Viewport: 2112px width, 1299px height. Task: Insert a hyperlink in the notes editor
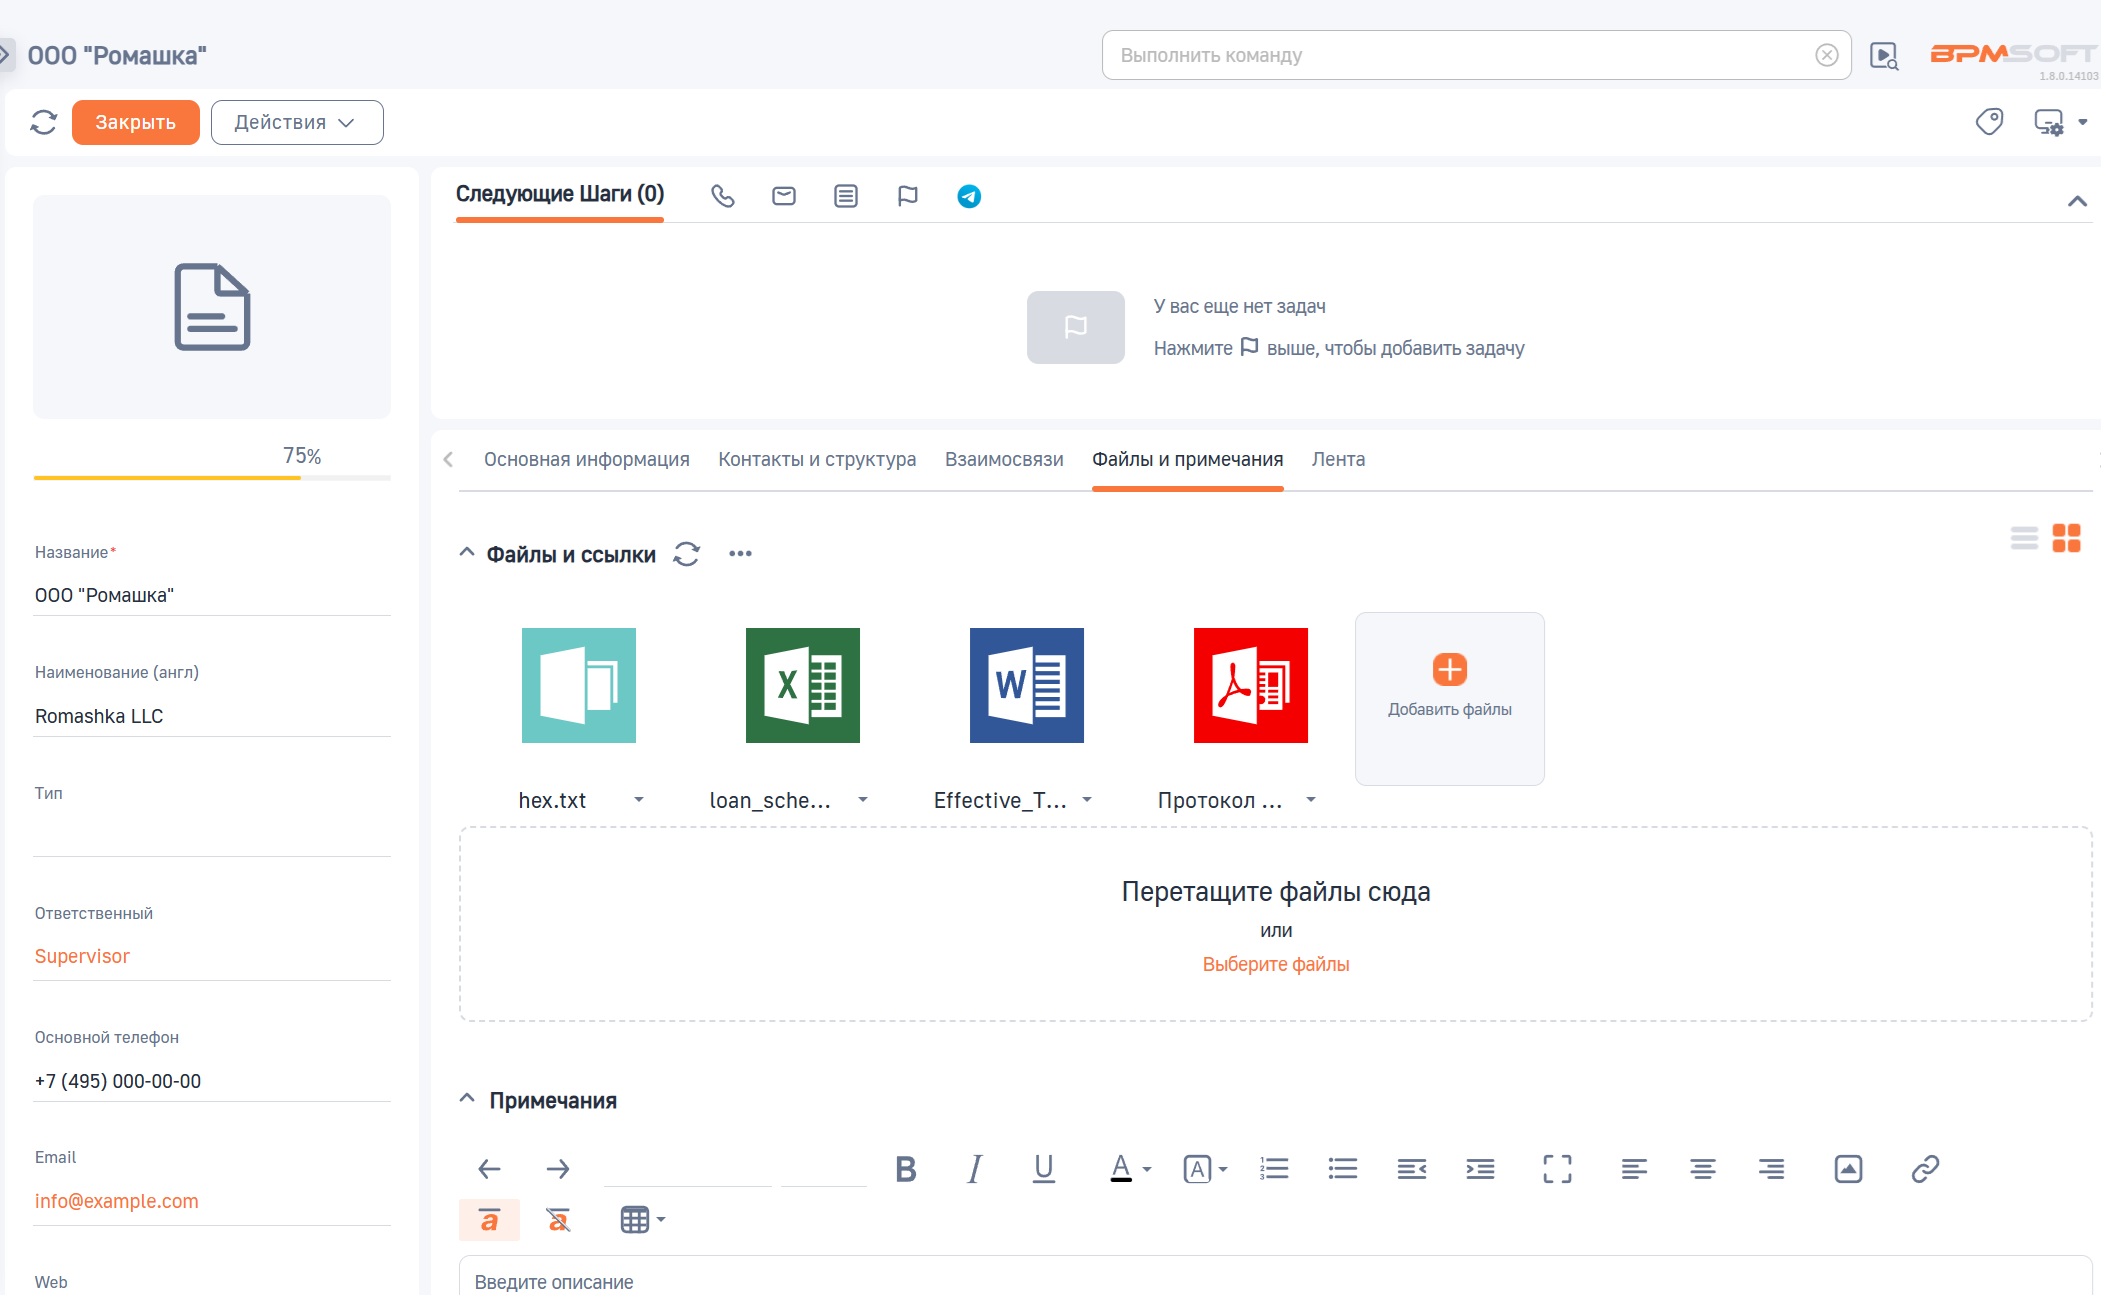click(x=1926, y=1168)
